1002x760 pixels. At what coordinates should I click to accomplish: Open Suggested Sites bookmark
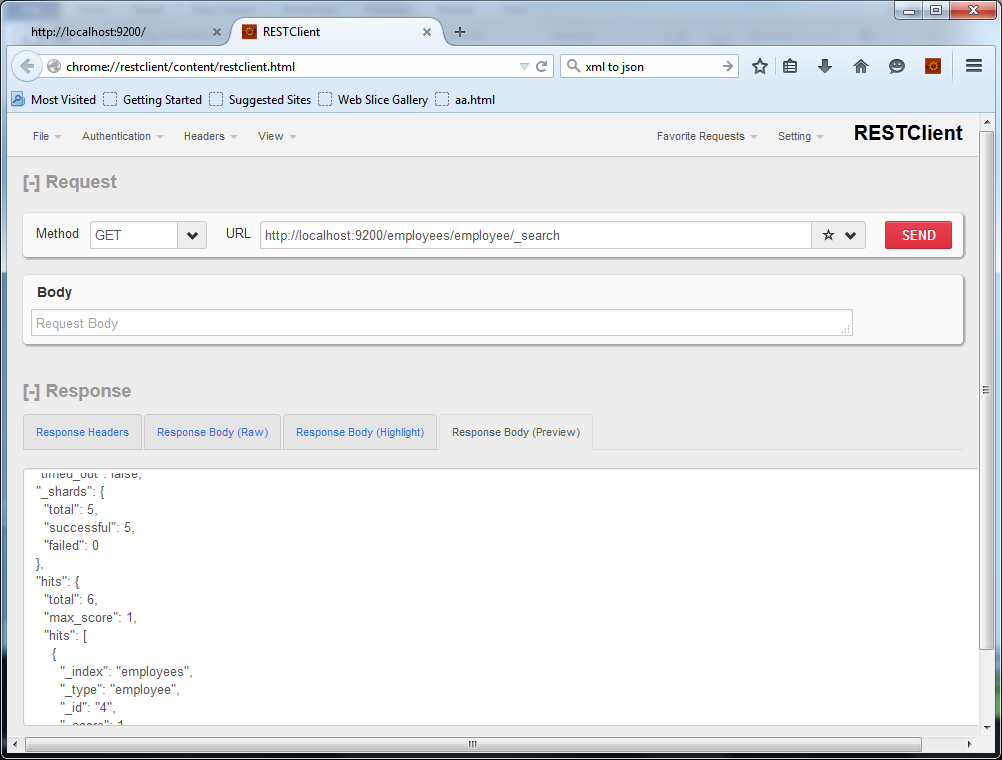(260, 100)
